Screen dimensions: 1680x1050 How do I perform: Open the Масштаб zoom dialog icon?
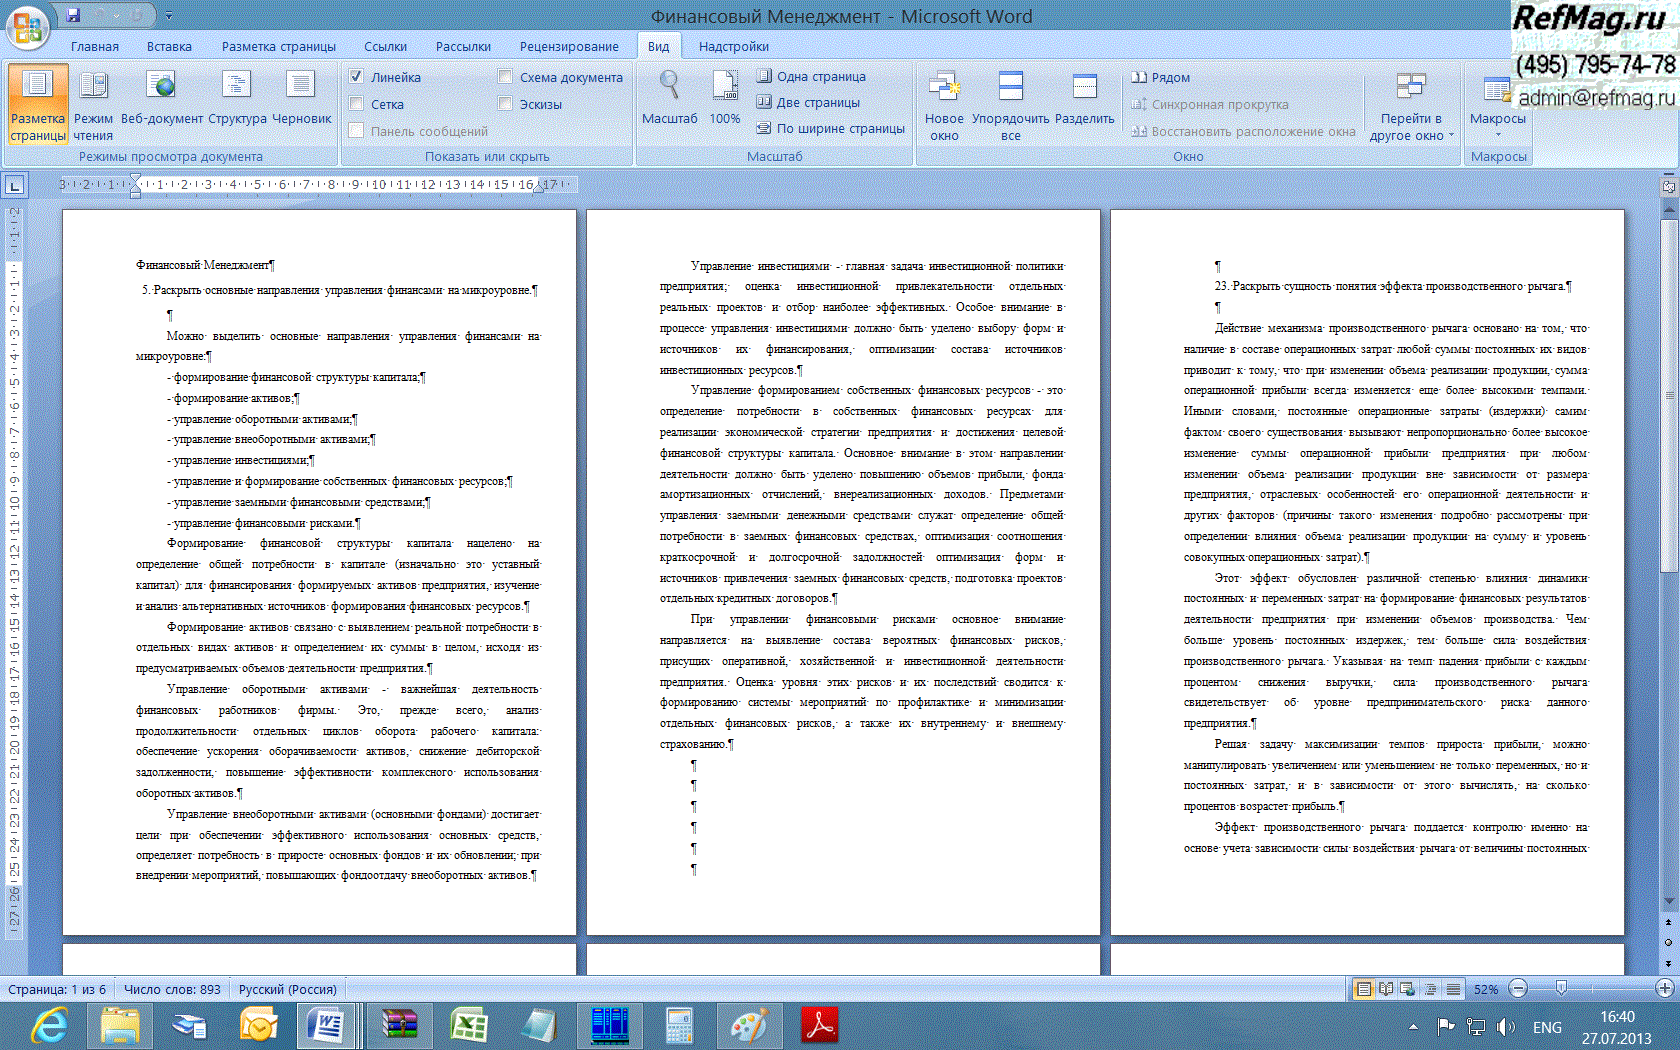[669, 87]
